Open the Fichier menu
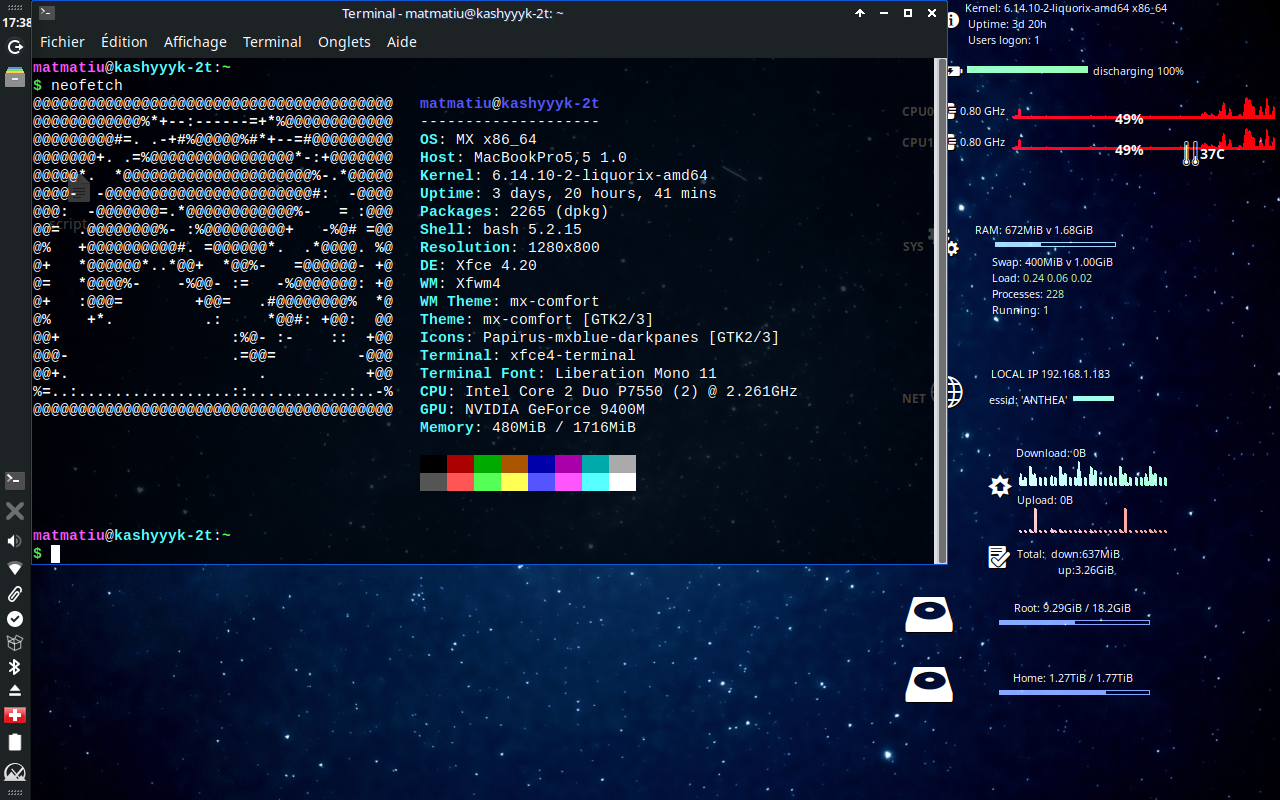The height and width of the screenshot is (800, 1280). click(62, 42)
